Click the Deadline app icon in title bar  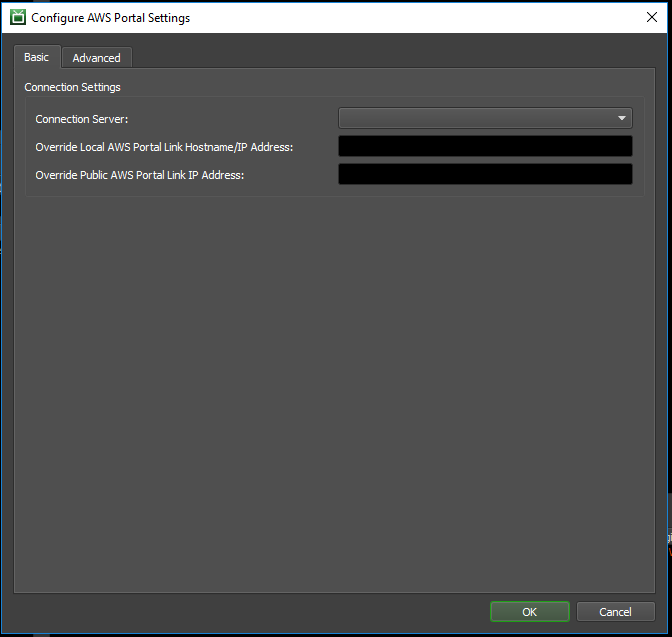[17, 17]
